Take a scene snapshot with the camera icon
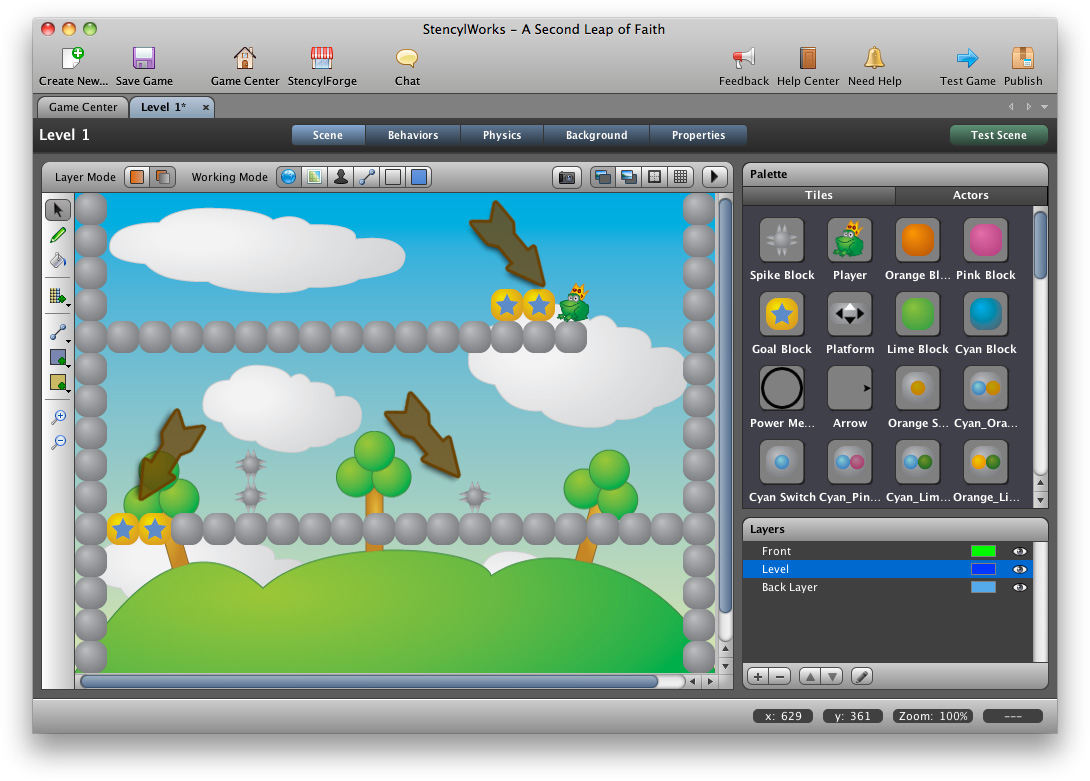The height and width of the screenshot is (781, 1090). click(567, 177)
